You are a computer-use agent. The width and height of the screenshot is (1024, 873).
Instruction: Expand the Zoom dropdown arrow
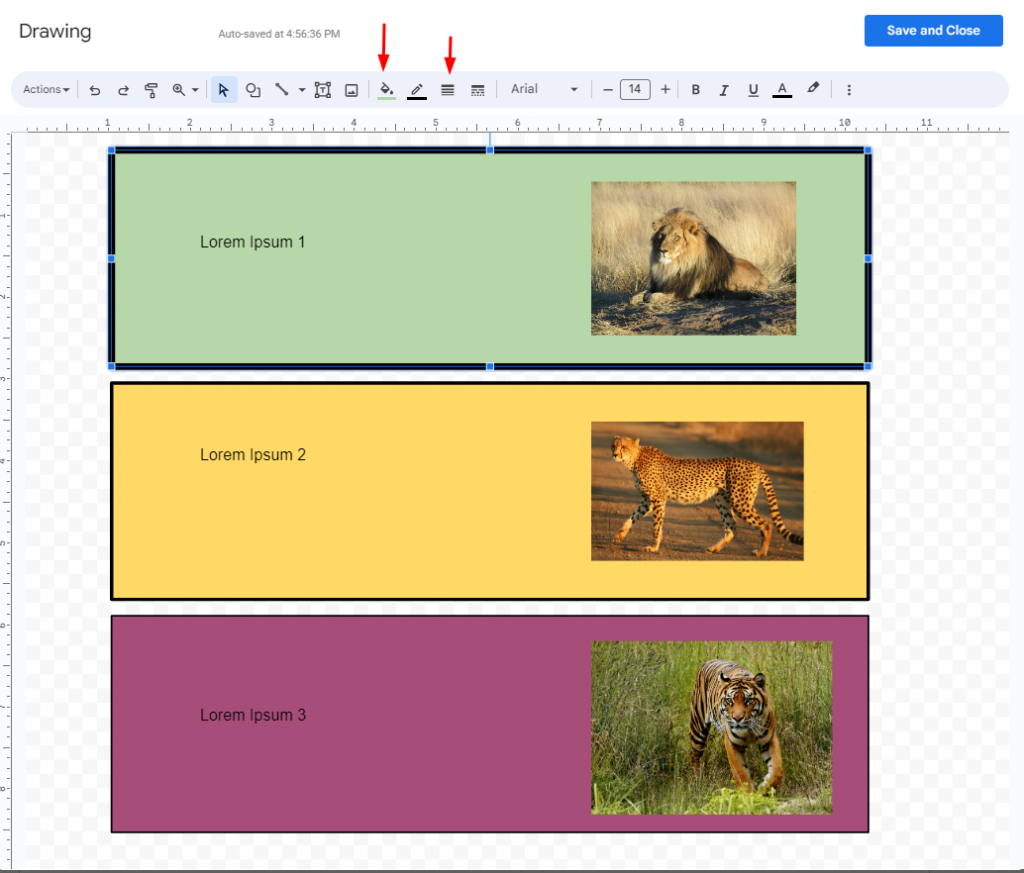pyautogui.click(x=195, y=90)
